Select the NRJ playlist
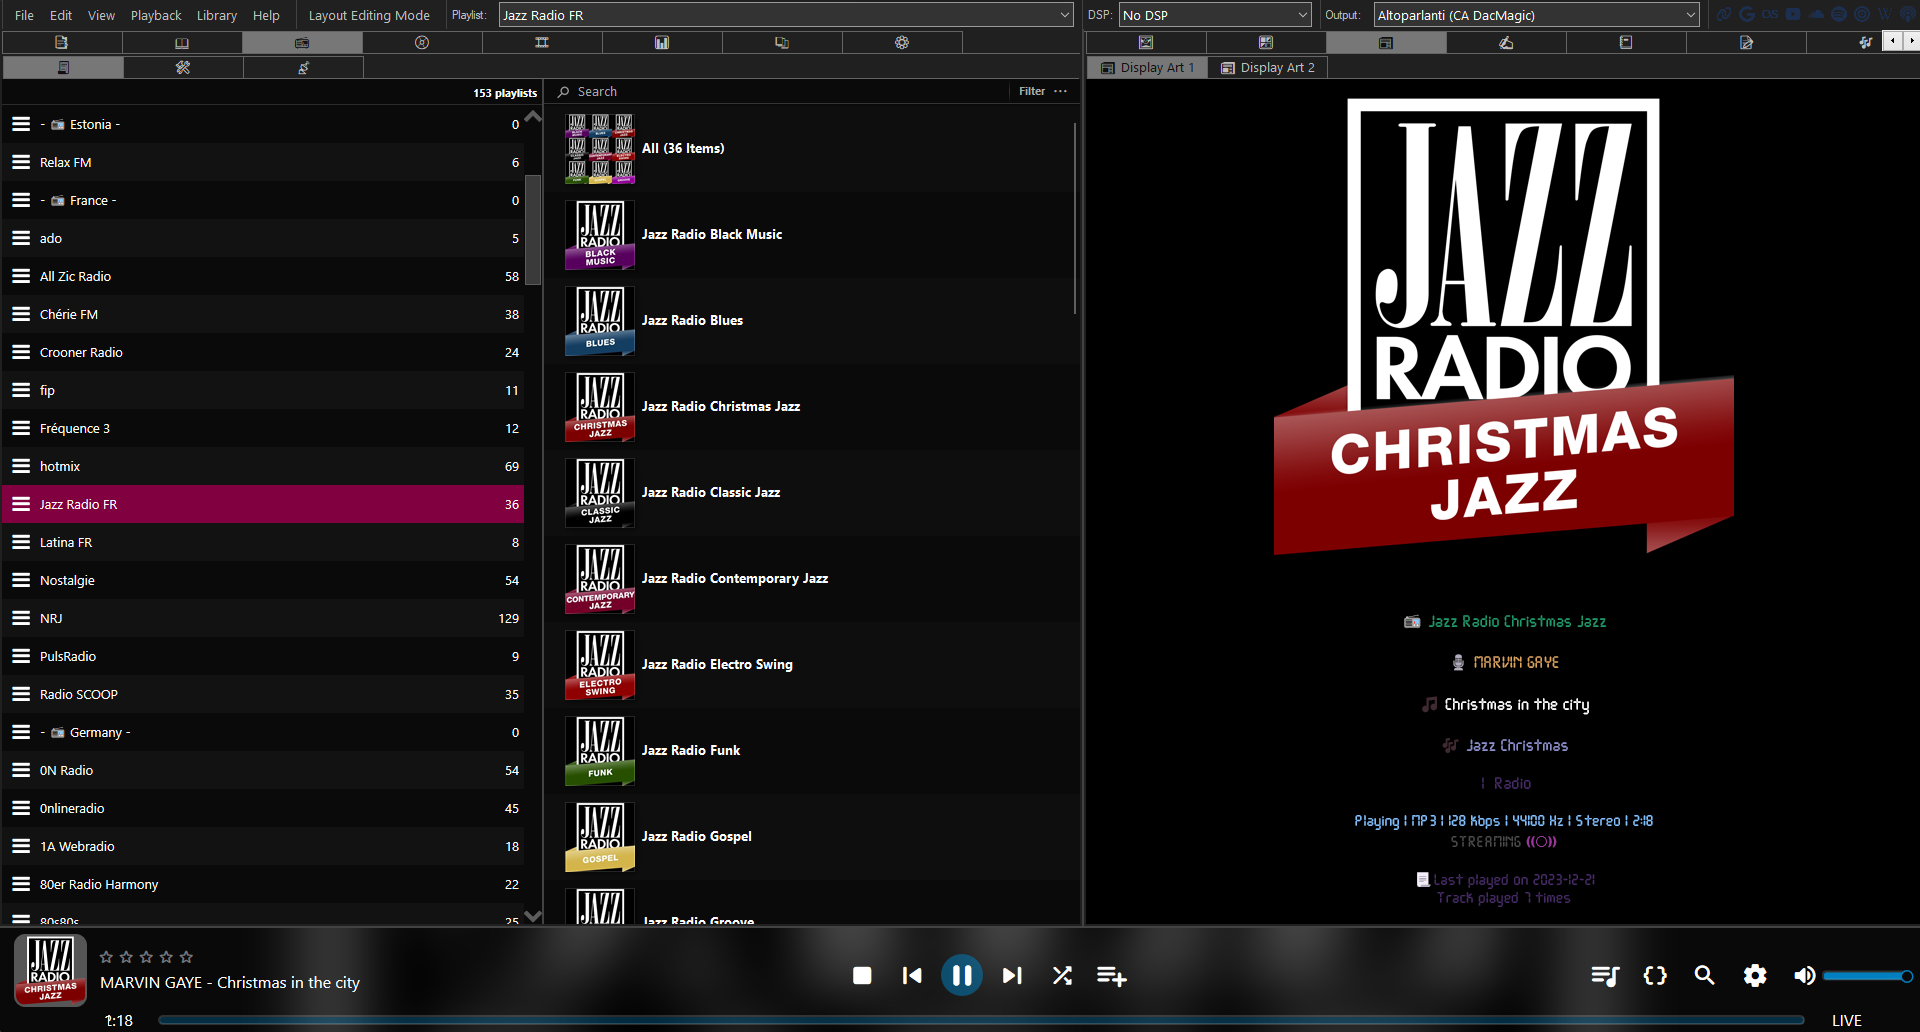 (x=263, y=618)
